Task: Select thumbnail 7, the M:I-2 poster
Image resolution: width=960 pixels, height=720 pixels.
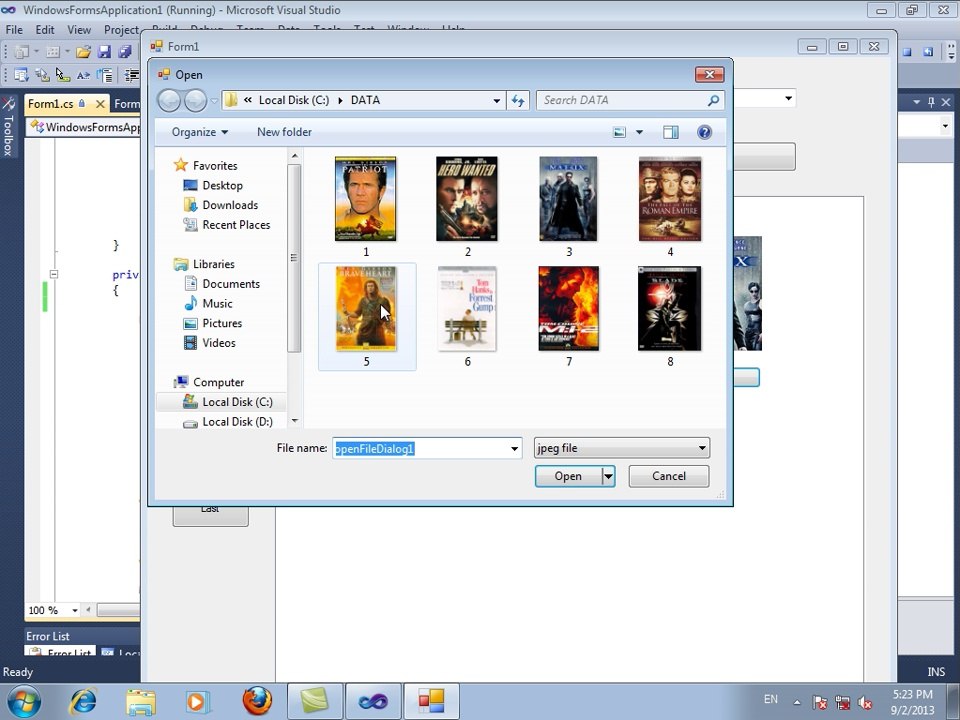Action: [x=568, y=309]
